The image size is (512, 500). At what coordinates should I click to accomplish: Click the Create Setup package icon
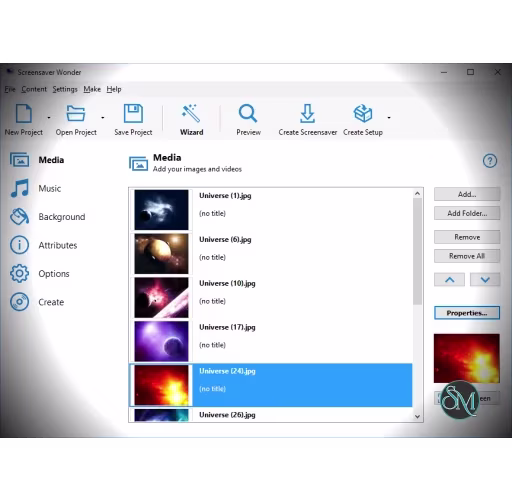point(363,113)
